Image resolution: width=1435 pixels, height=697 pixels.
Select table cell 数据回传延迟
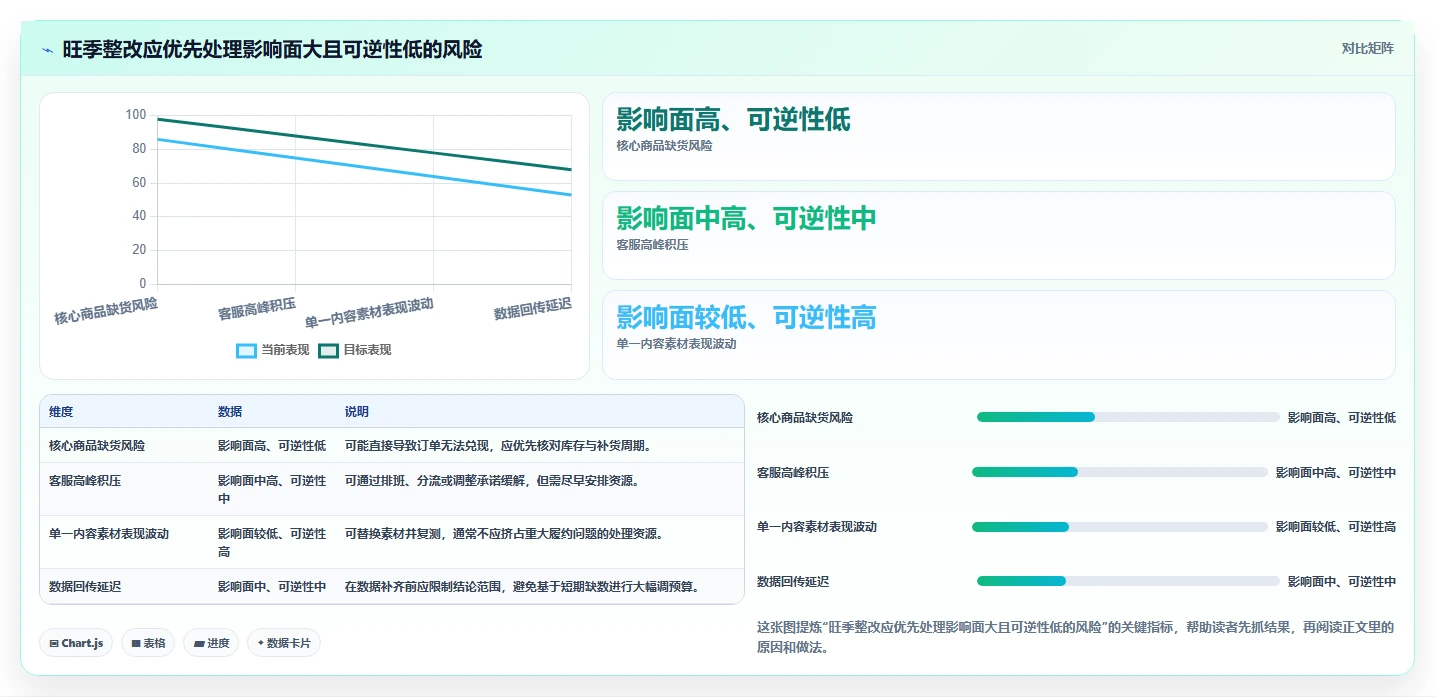click(x=85, y=587)
